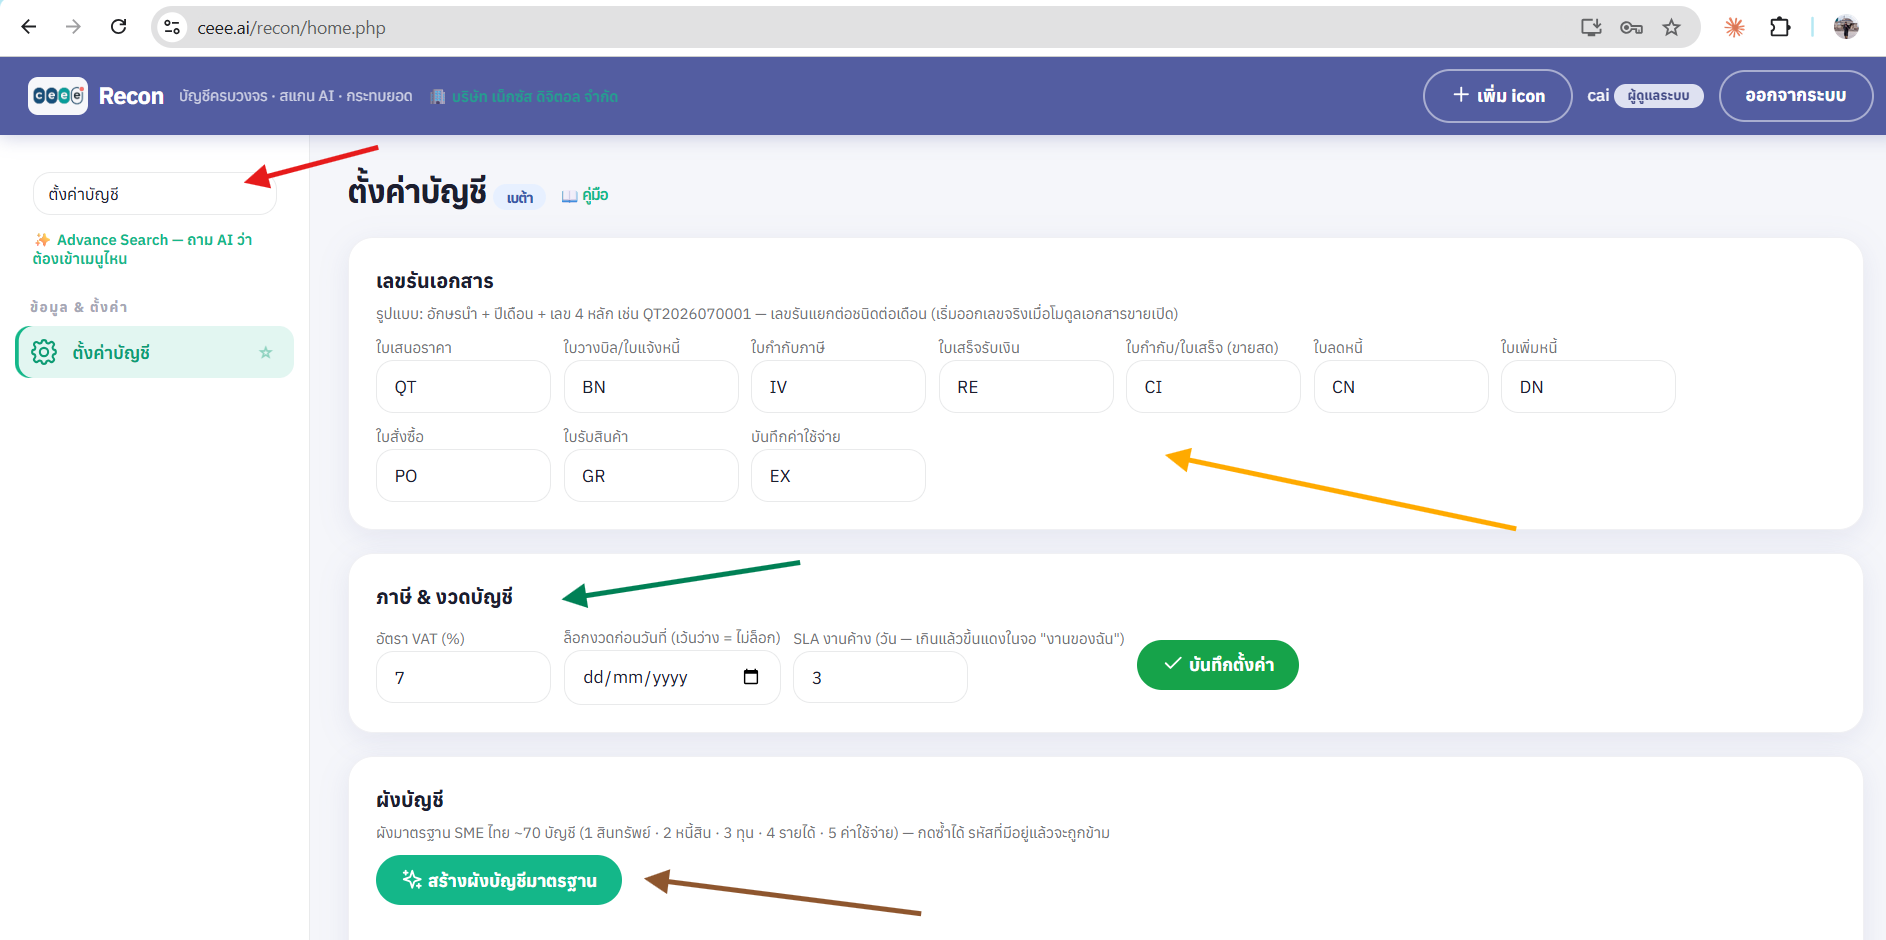This screenshot has width=1886, height=940.
Task: Click the ใบกำกับ/ใบเสร็จ (ขายสด) field CI
Action: (1213, 387)
